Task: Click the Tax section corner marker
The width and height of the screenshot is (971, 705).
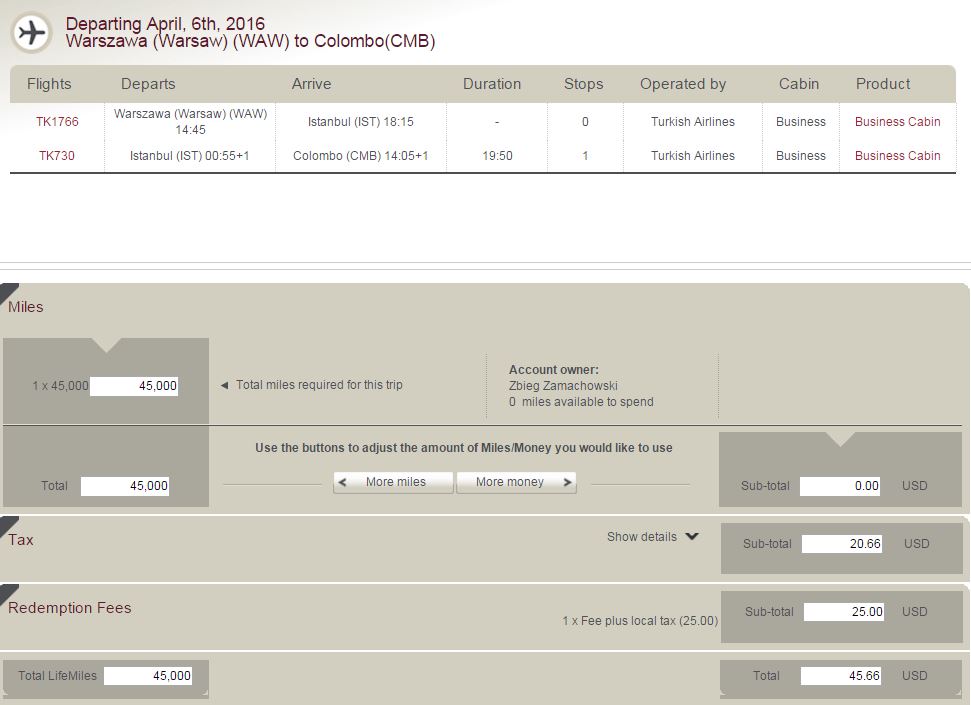Action: tap(9, 525)
